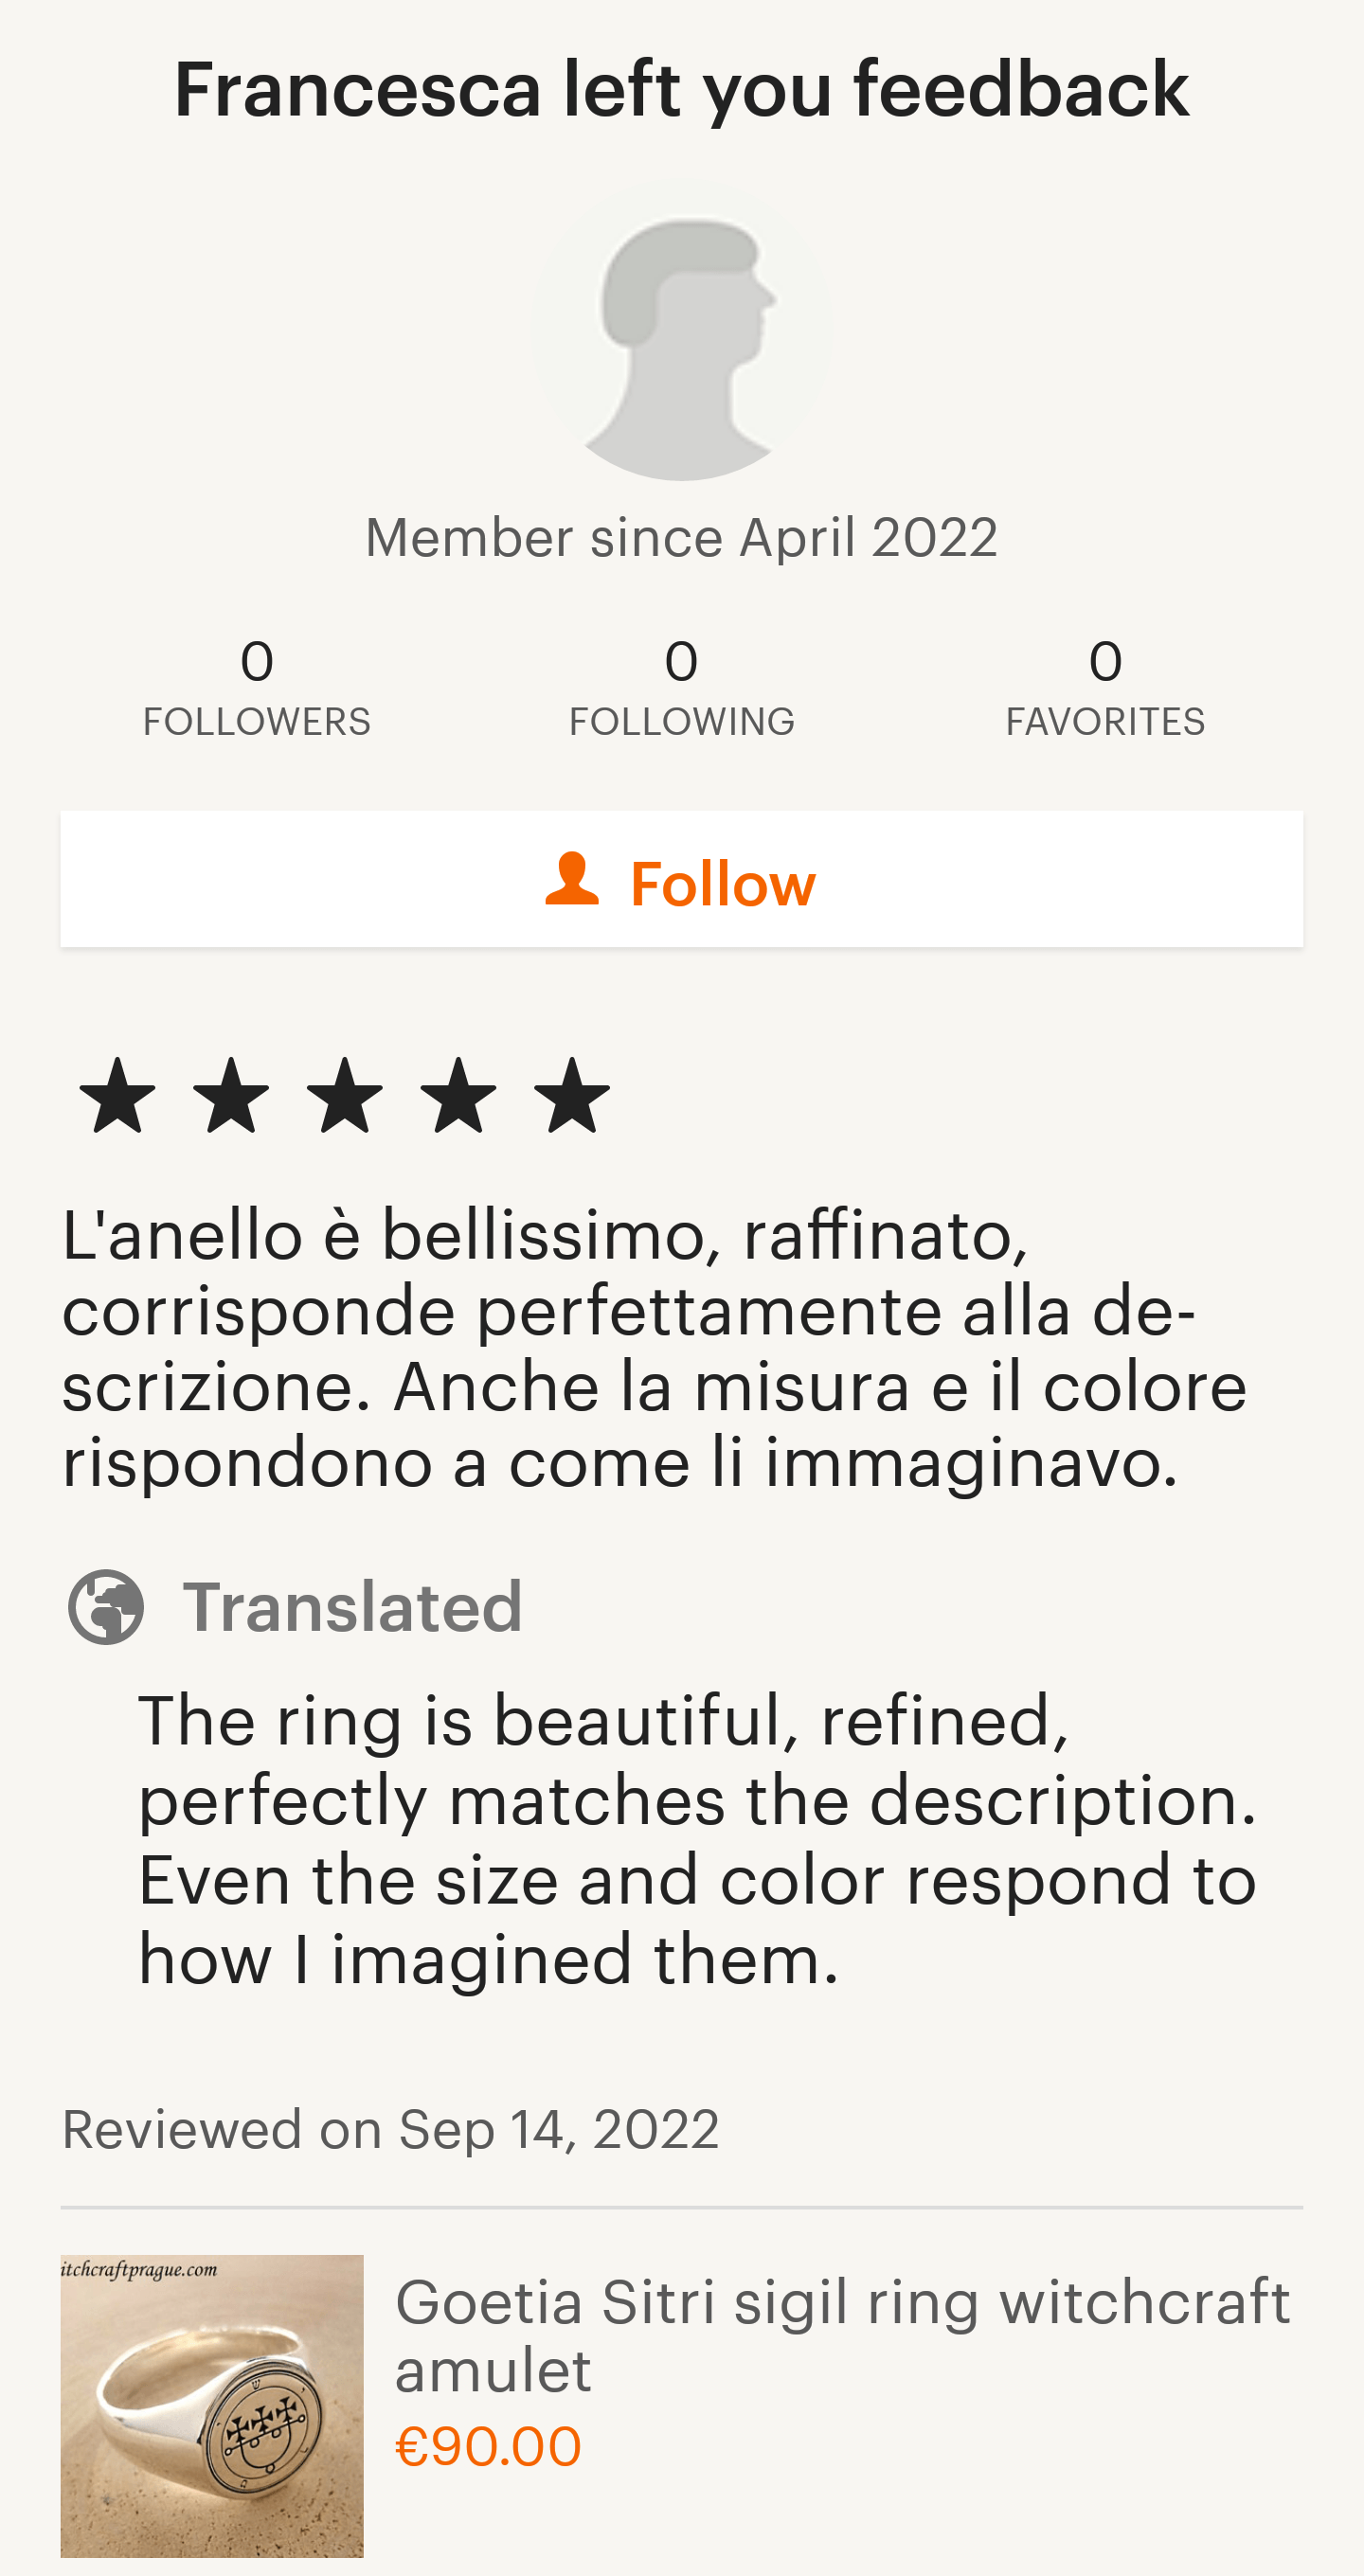The image size is (1364, 2576).
Task: Select the original Italian review text
Action: (x=655, y=1348)
